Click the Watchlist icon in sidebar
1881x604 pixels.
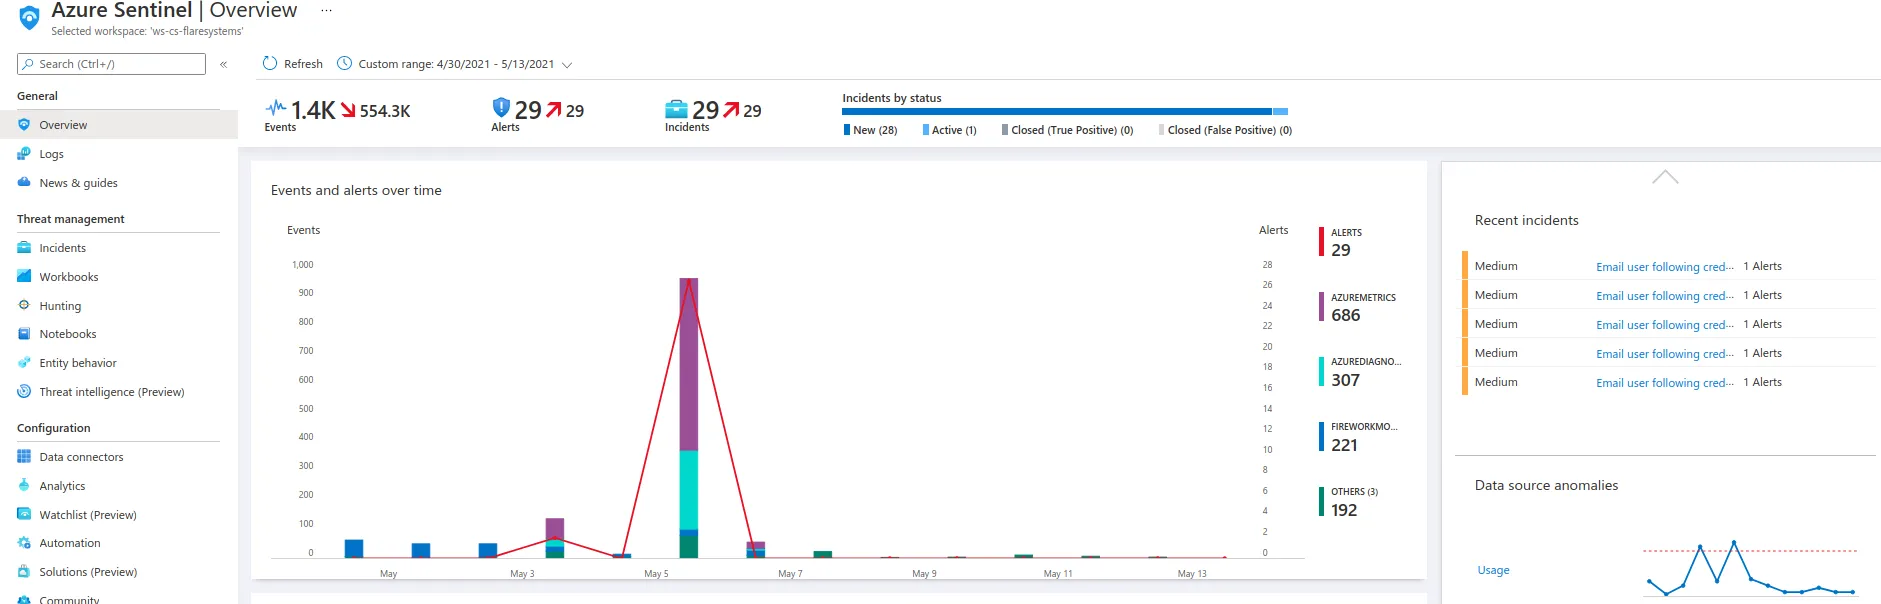24,515
